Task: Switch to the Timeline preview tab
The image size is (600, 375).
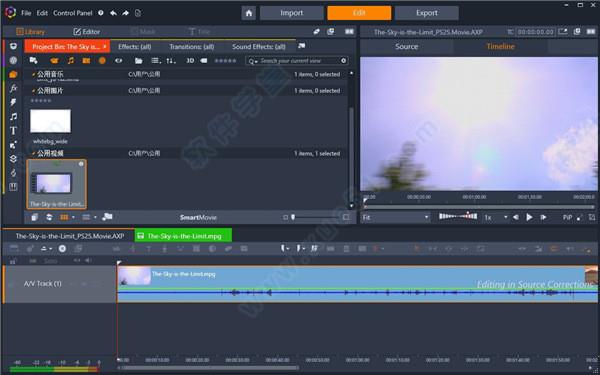Action: (500, 47)
